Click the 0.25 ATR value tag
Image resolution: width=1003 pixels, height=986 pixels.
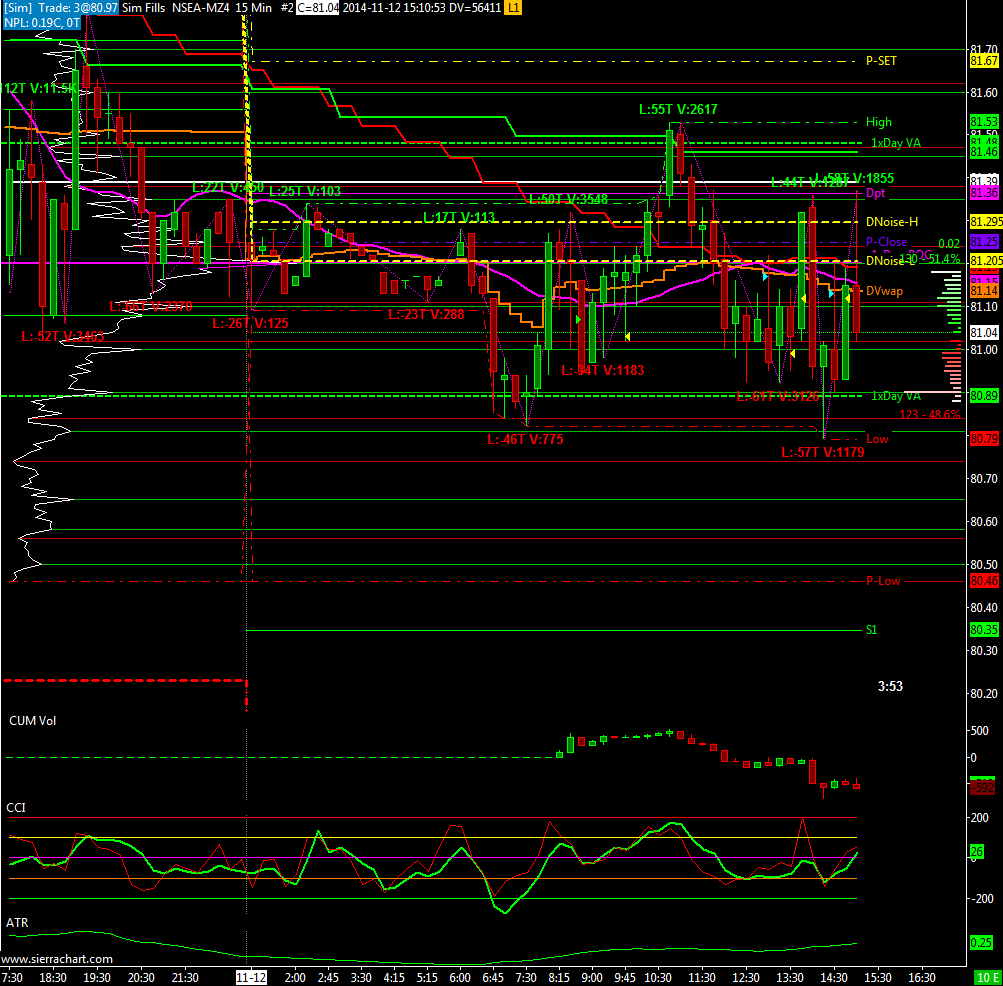click(x=981, y=942)
